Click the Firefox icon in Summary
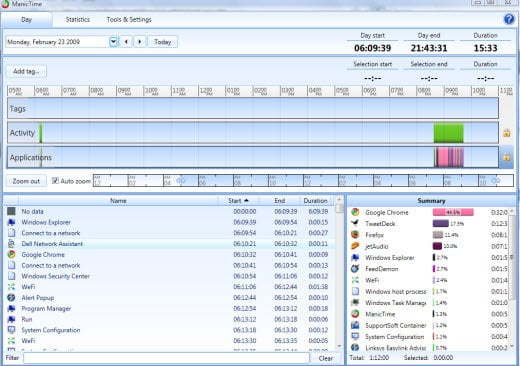The height and width of the screenshot is (366, 520). click(355, 235)
